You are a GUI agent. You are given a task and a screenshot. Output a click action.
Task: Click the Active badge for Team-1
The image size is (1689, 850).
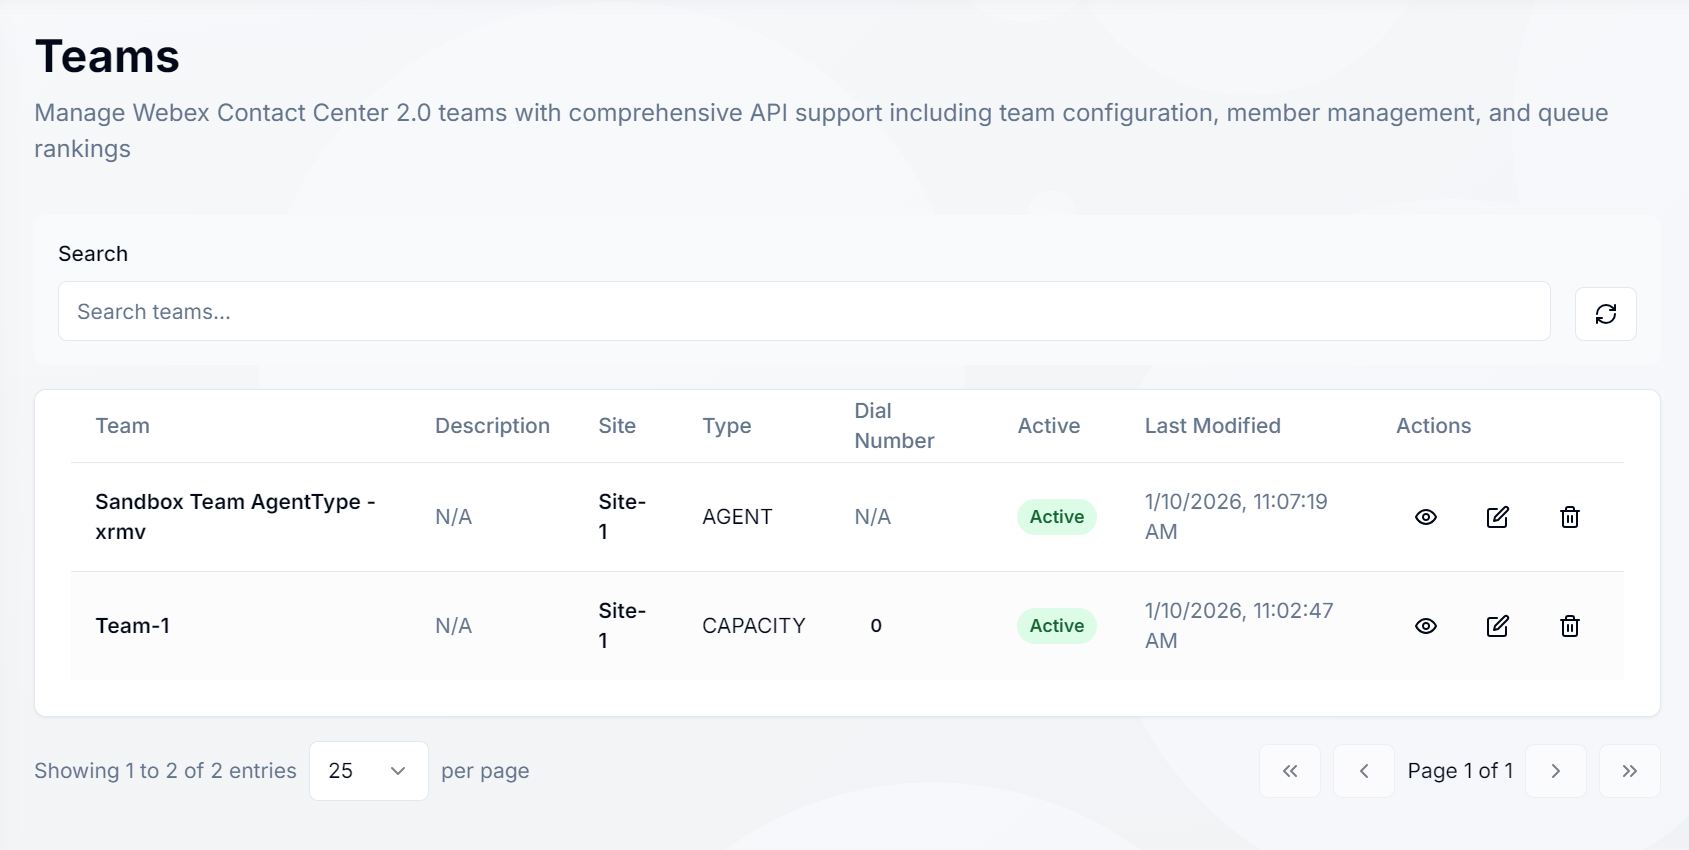pos(1057,626)
